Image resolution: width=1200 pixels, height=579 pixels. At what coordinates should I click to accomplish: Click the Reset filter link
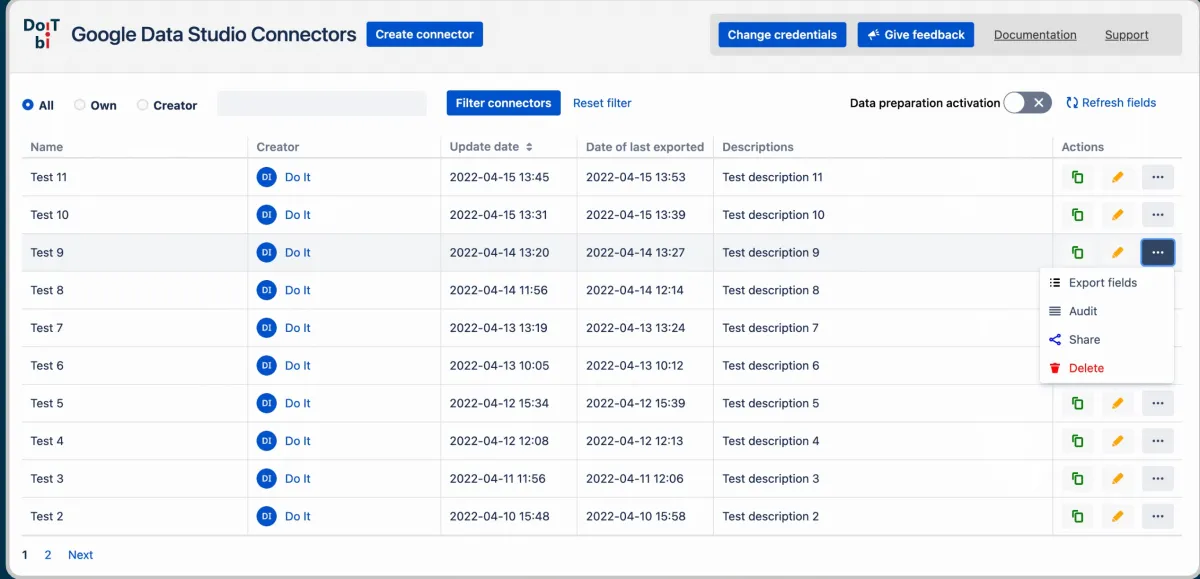(x=602, y=103)
